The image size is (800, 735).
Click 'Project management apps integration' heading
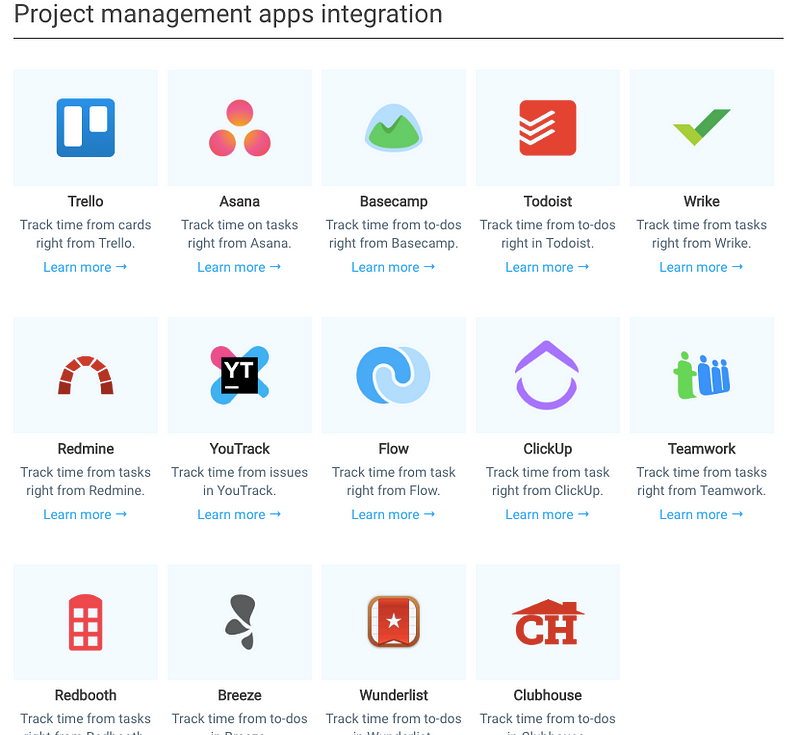pos(228,14)
